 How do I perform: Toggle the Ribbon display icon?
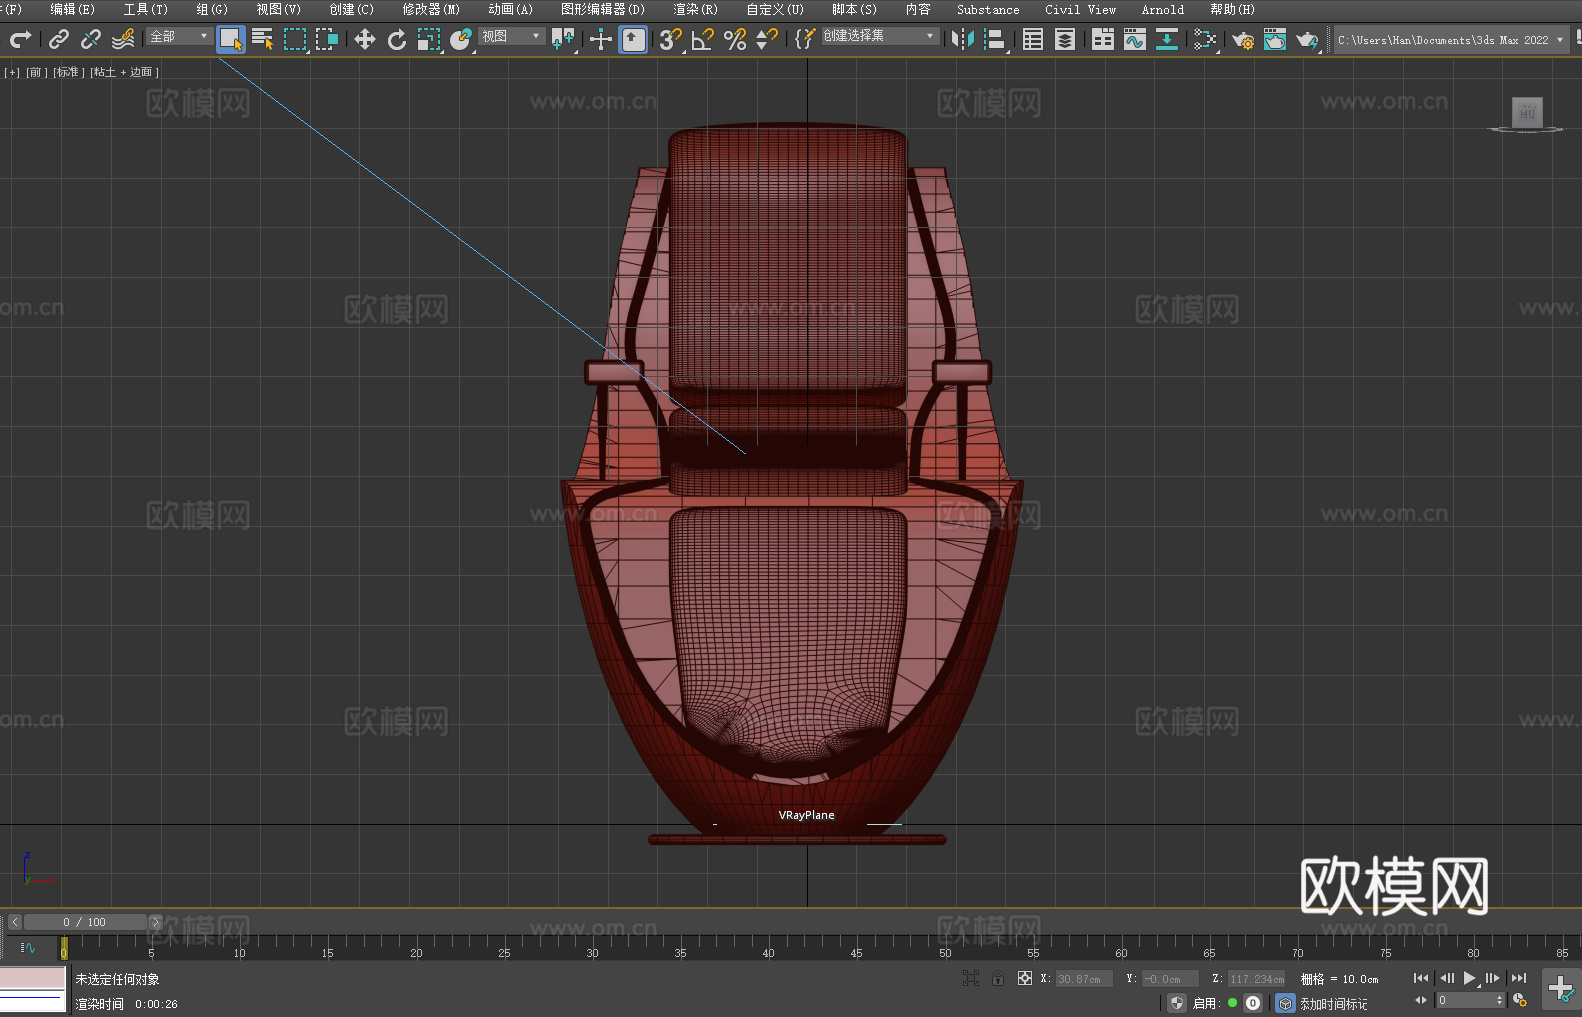[x=1103, y=39]
